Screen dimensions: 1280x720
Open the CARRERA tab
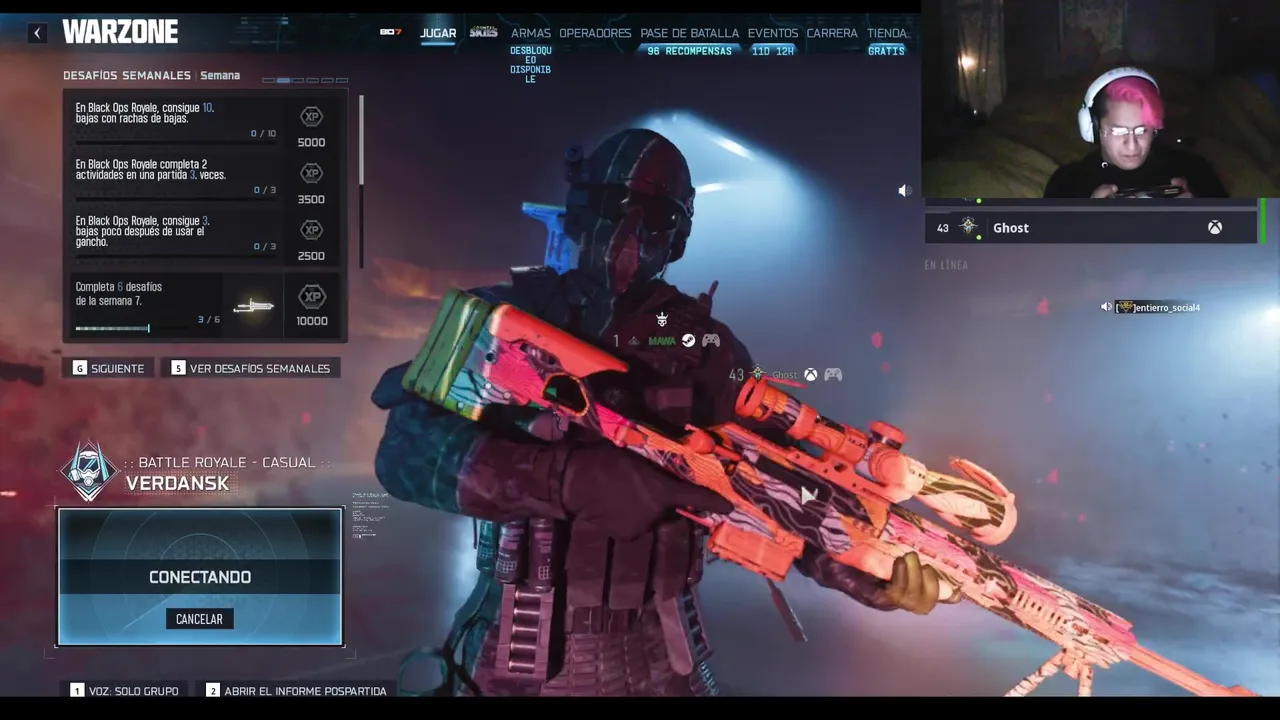click(x=832, y=33)
